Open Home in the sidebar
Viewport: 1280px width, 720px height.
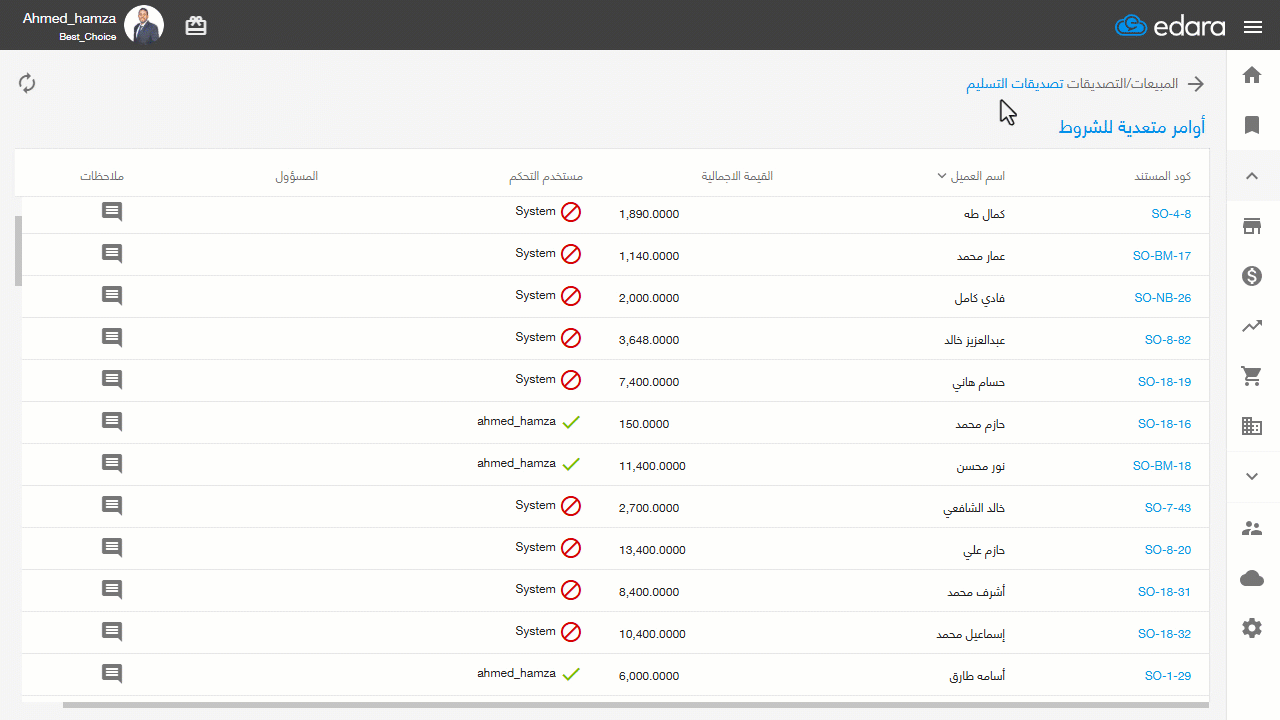(x=1252, y=75)
